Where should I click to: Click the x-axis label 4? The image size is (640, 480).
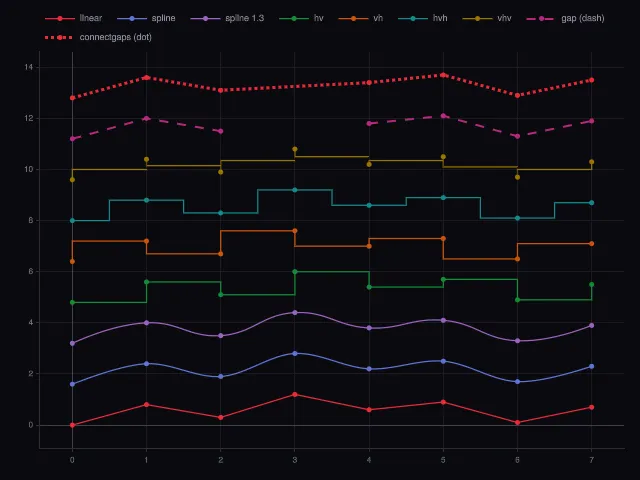click(x=369, y=460)
